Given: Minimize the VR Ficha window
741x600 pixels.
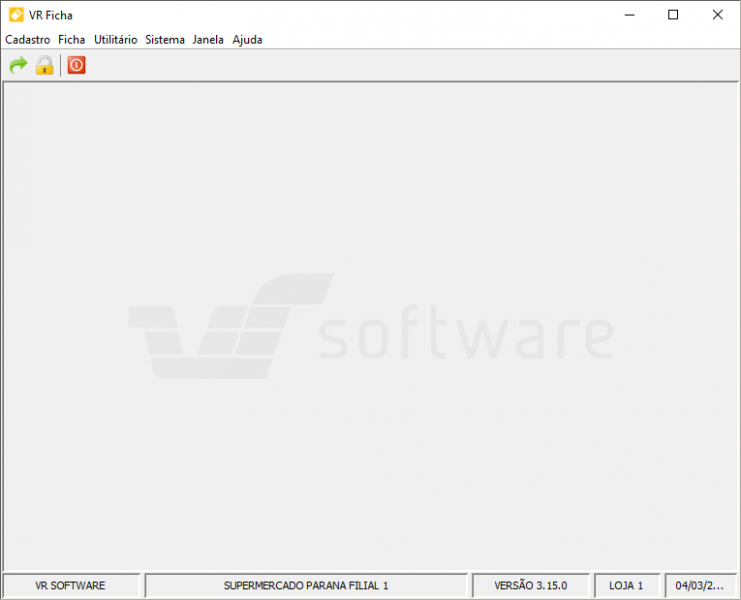Looking at the screenshot, I should click(629, 15).
